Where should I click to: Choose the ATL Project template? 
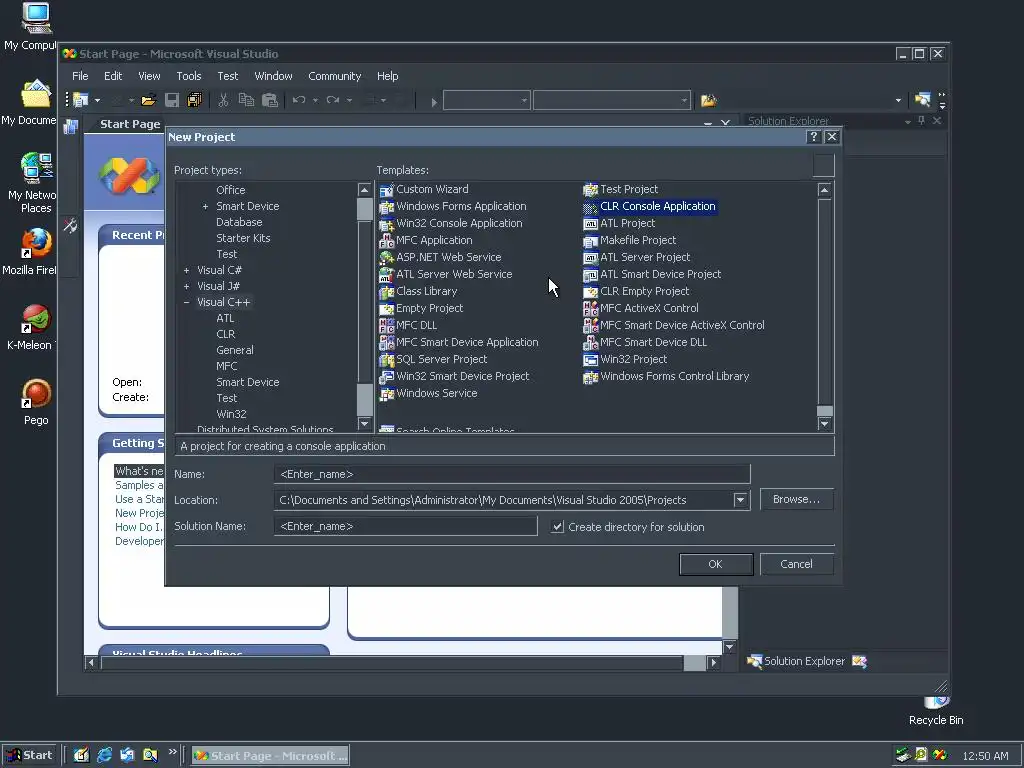click(619, 223)
